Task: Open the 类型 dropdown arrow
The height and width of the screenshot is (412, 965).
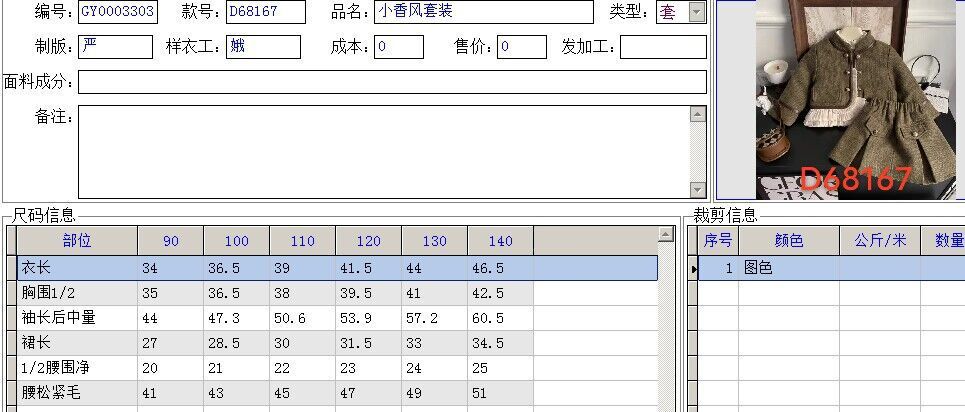Action: pos(697,12)
